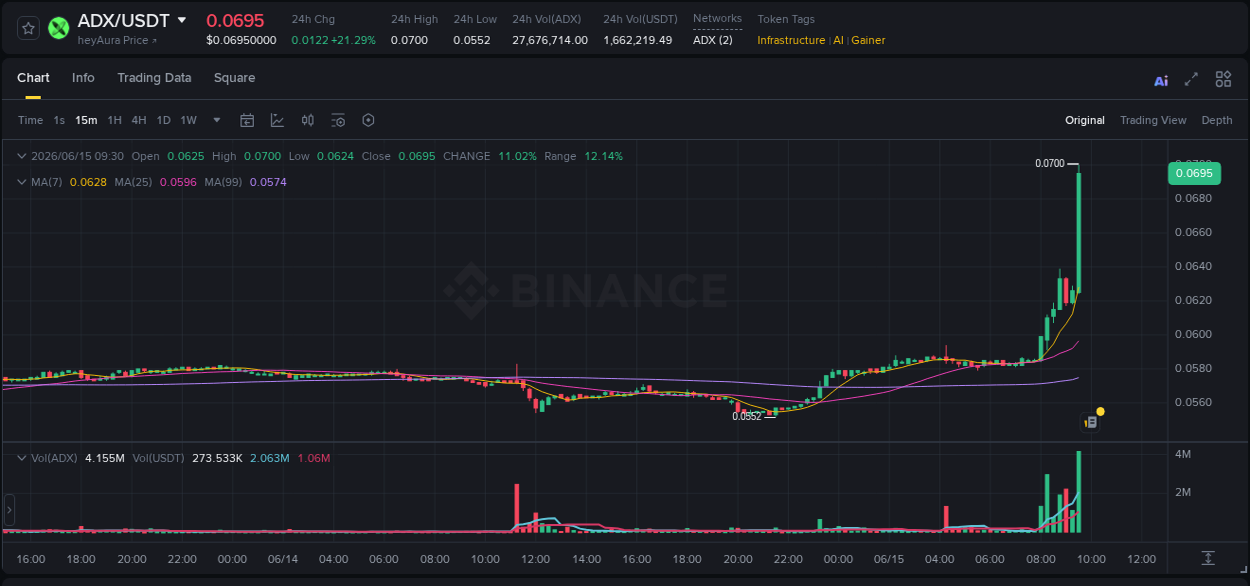
Task: Switch to the Info tab
Action: pos(83,78)
